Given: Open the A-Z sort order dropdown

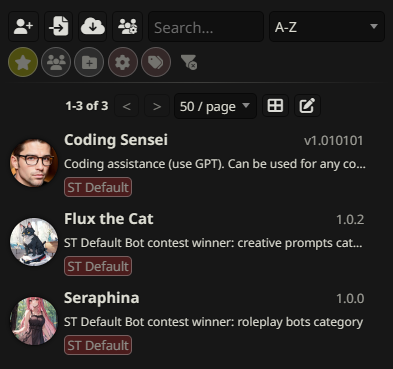Looking at the screenshot, I should coord(327,27).
